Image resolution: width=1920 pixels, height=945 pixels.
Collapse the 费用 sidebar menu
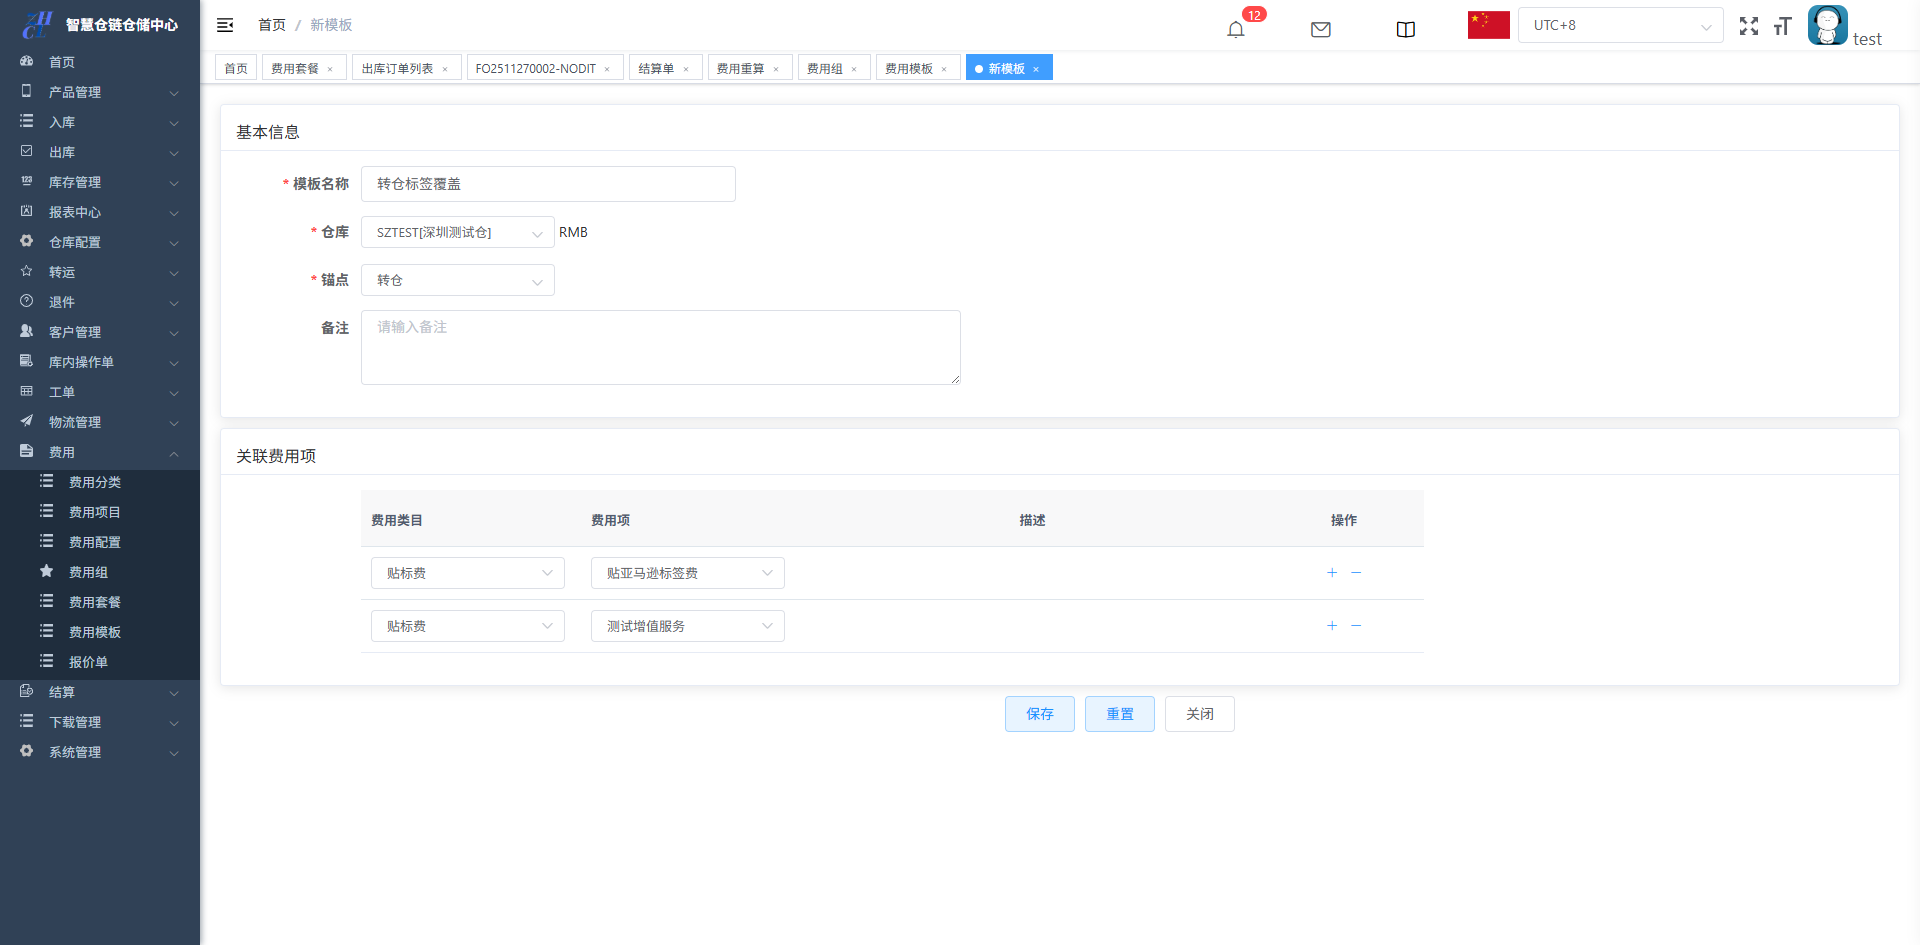[x=100, y=452]
